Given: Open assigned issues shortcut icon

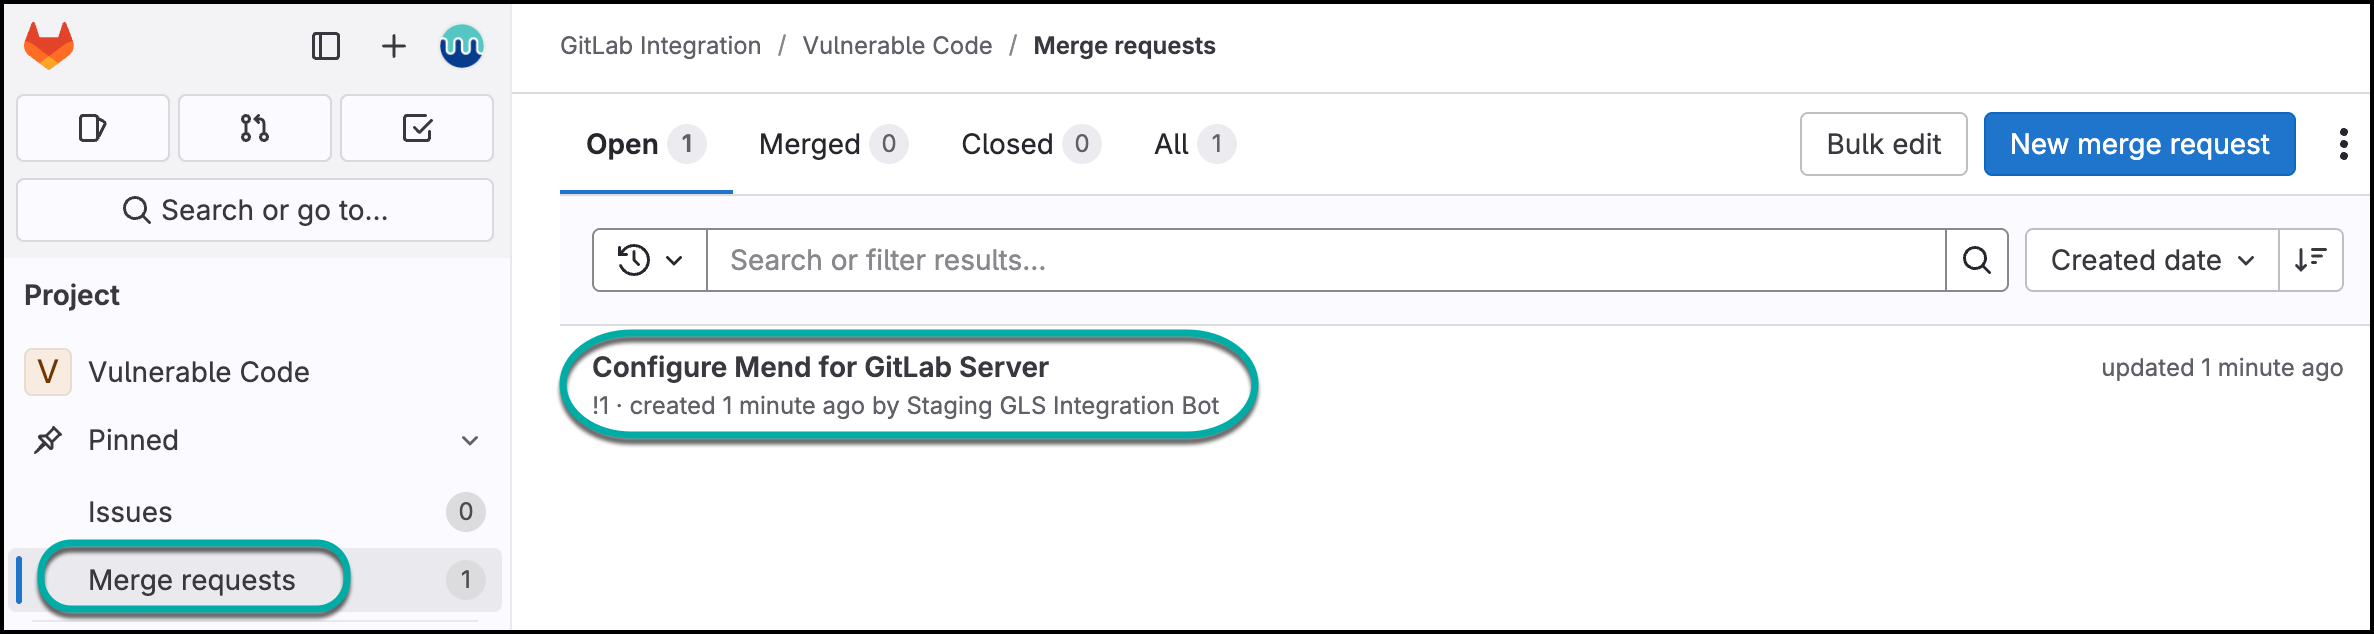Looking at the screenshot, I should pos(93,128).
